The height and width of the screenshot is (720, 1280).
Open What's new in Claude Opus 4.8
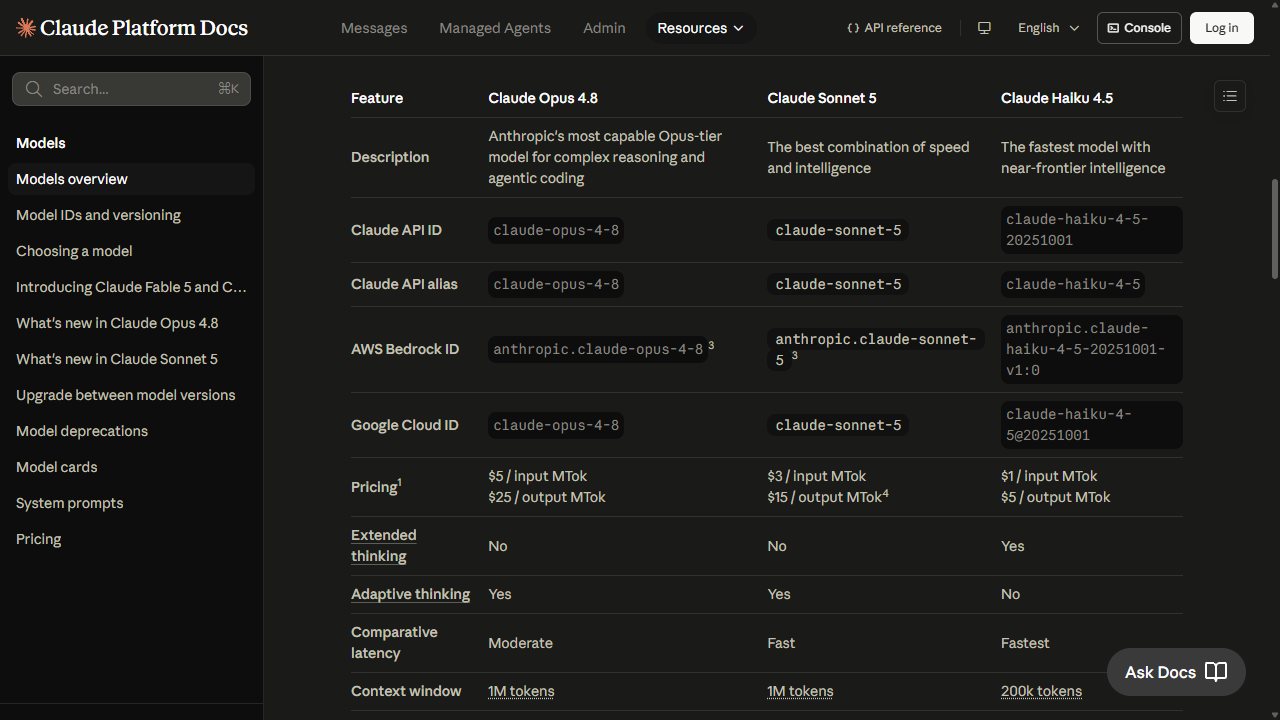pyautogui.click(x=117, y=323)
